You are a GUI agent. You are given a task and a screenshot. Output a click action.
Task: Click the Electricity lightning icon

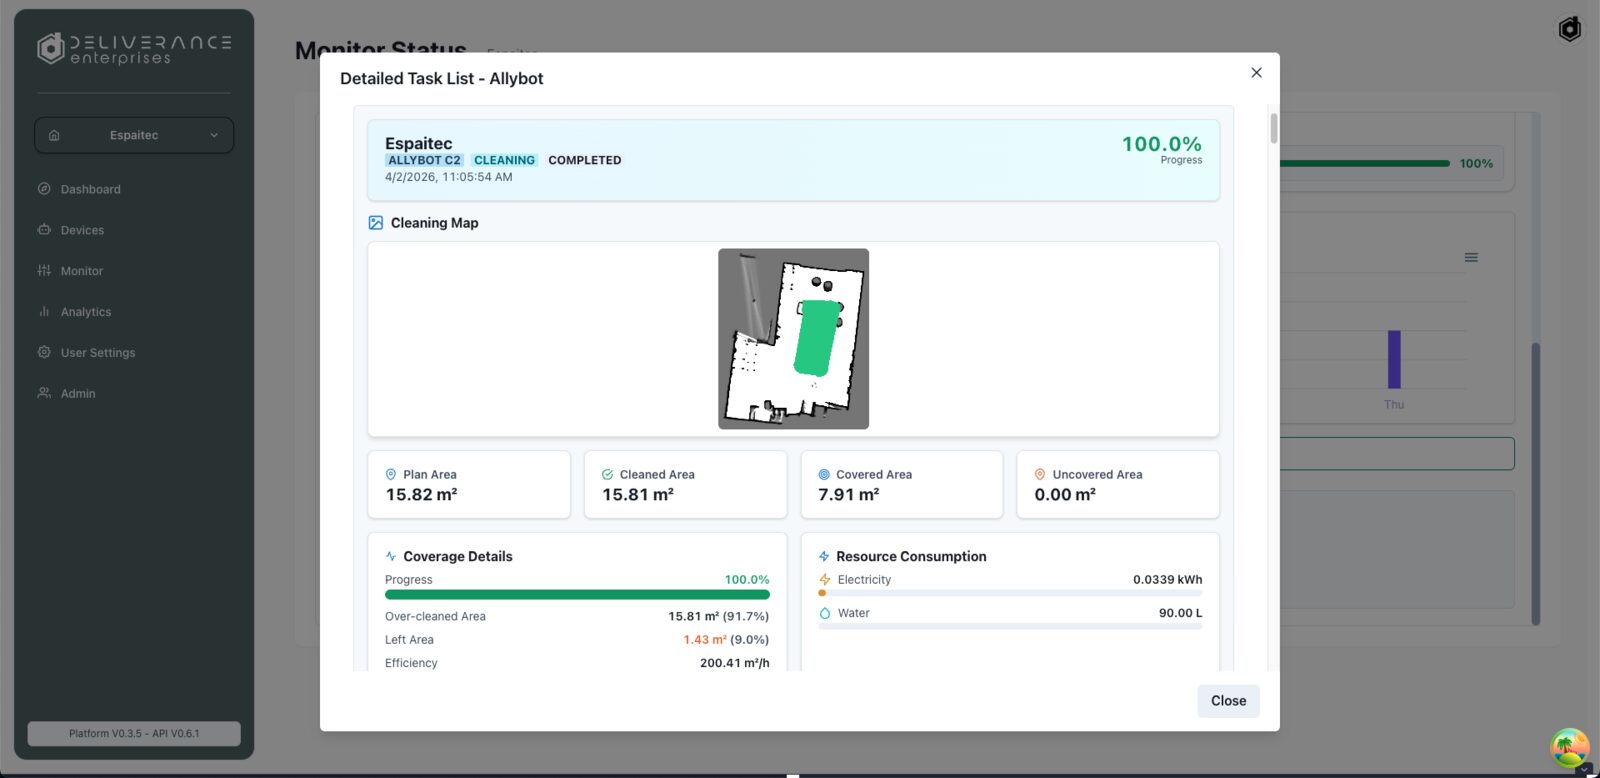pyautogui.click(x=825, y=580)
